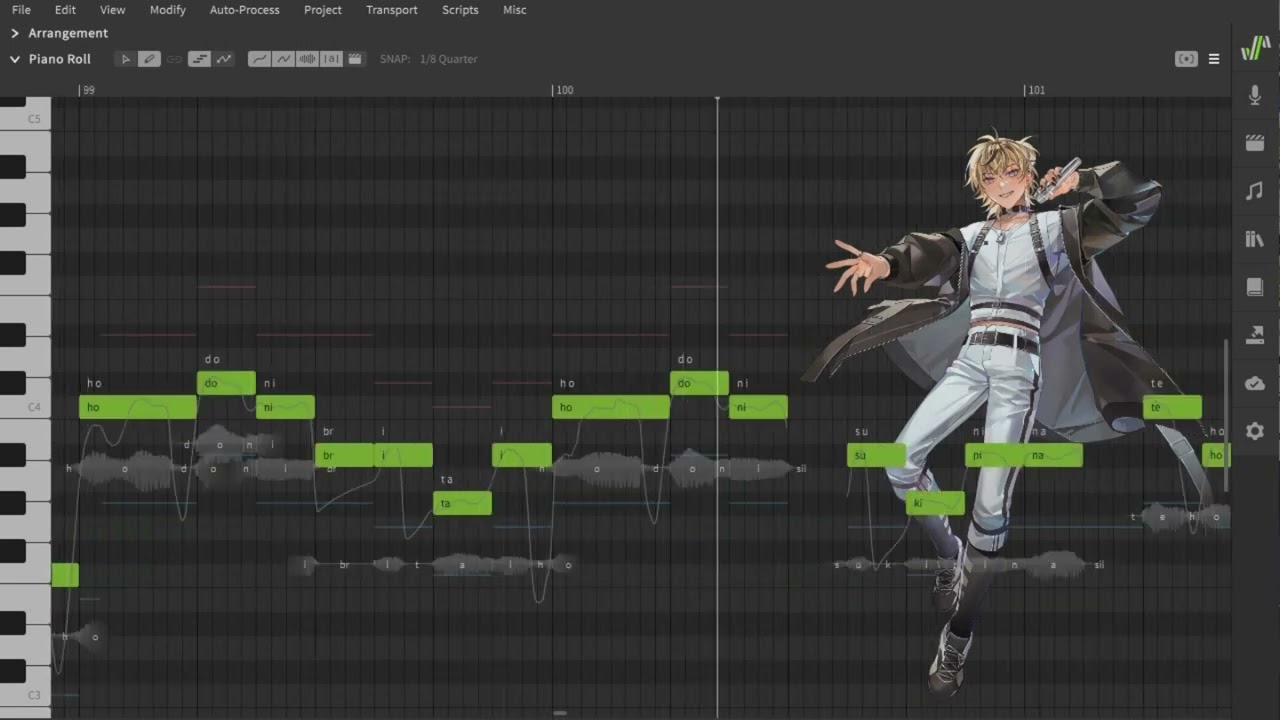
Task: Toggle phoneme timing display icon
Action: pos(331,59)
